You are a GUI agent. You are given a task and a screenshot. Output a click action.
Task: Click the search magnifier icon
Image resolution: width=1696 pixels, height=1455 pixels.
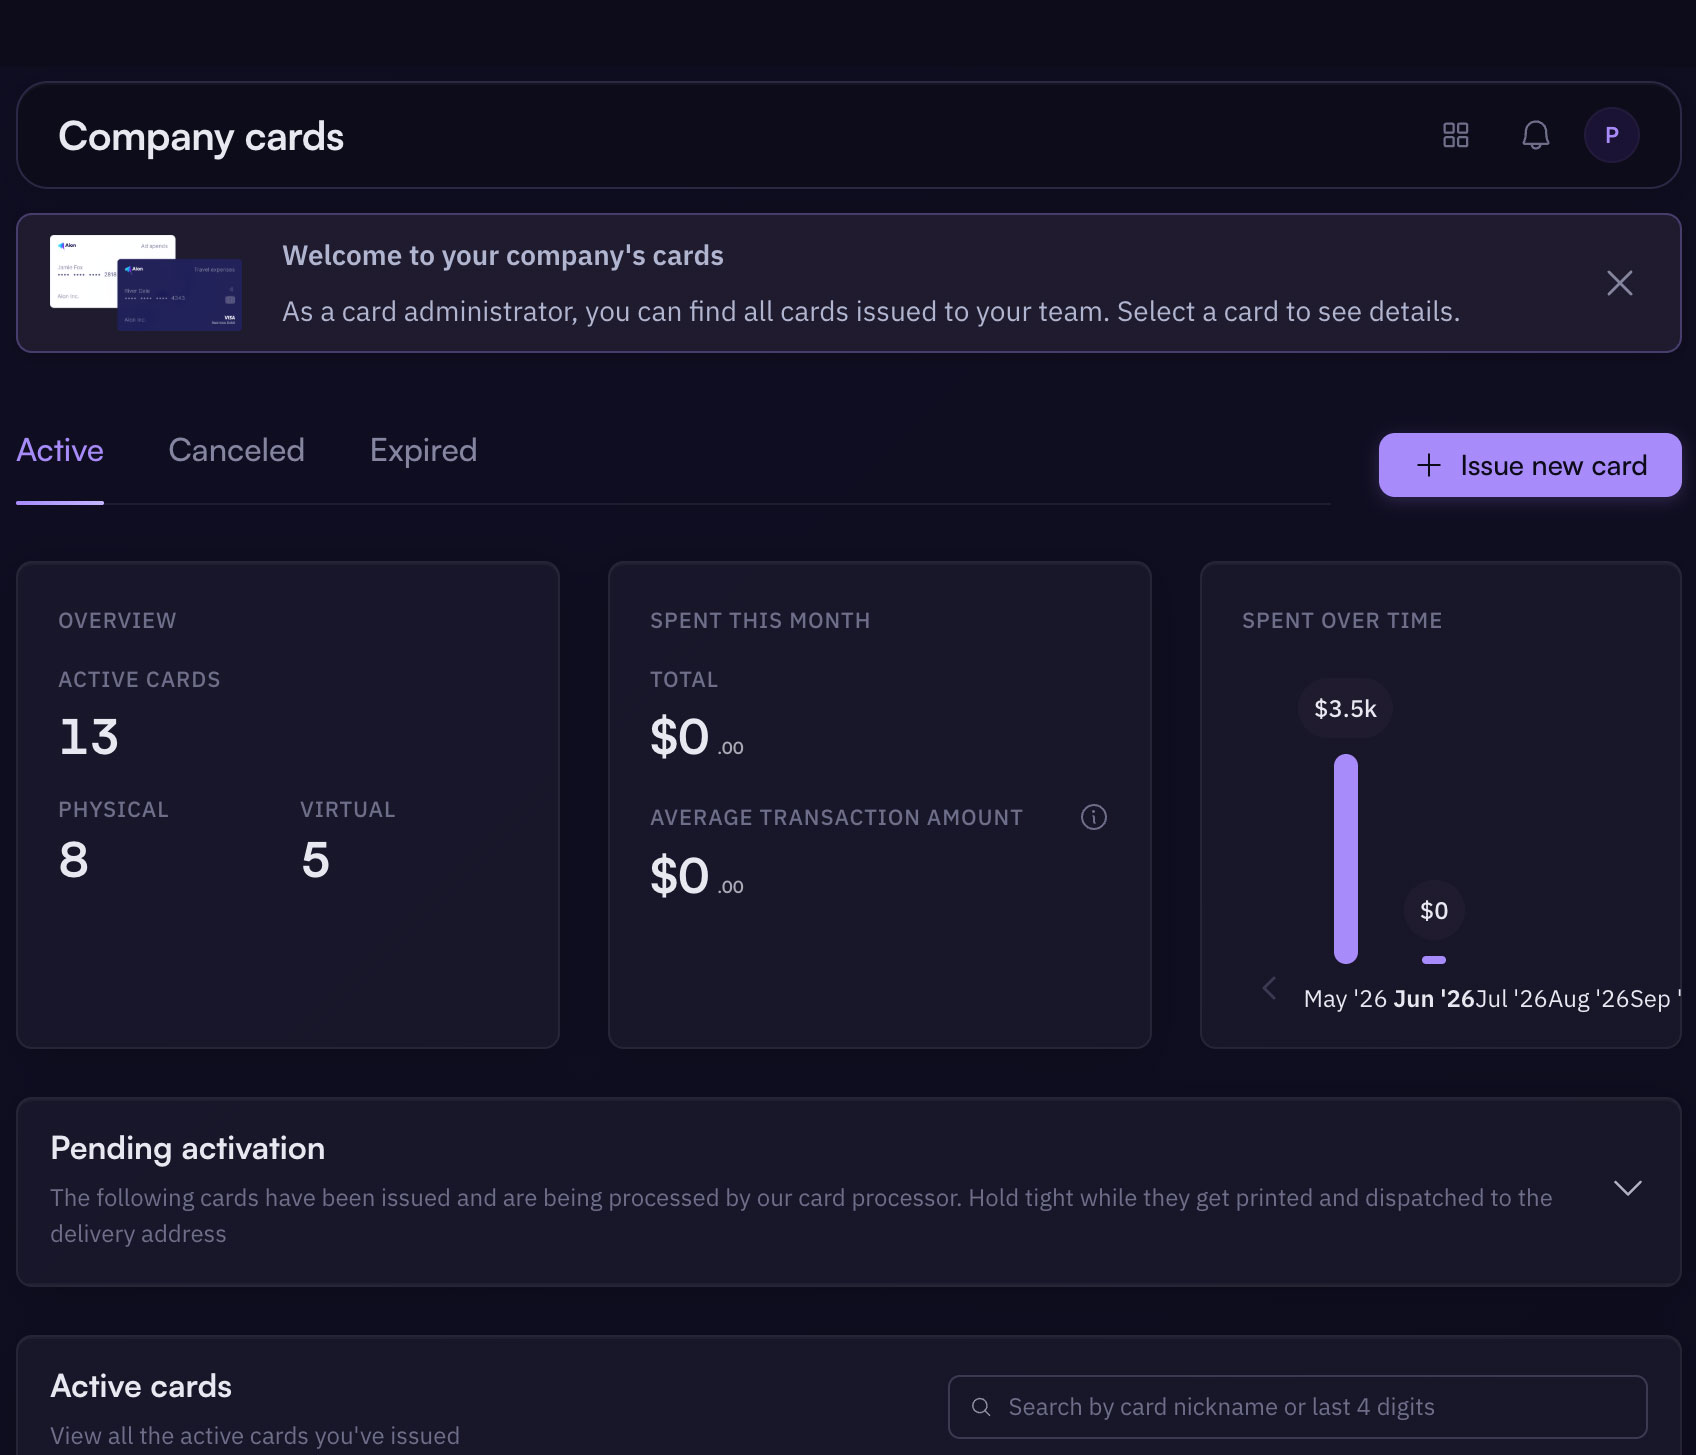982,1407
